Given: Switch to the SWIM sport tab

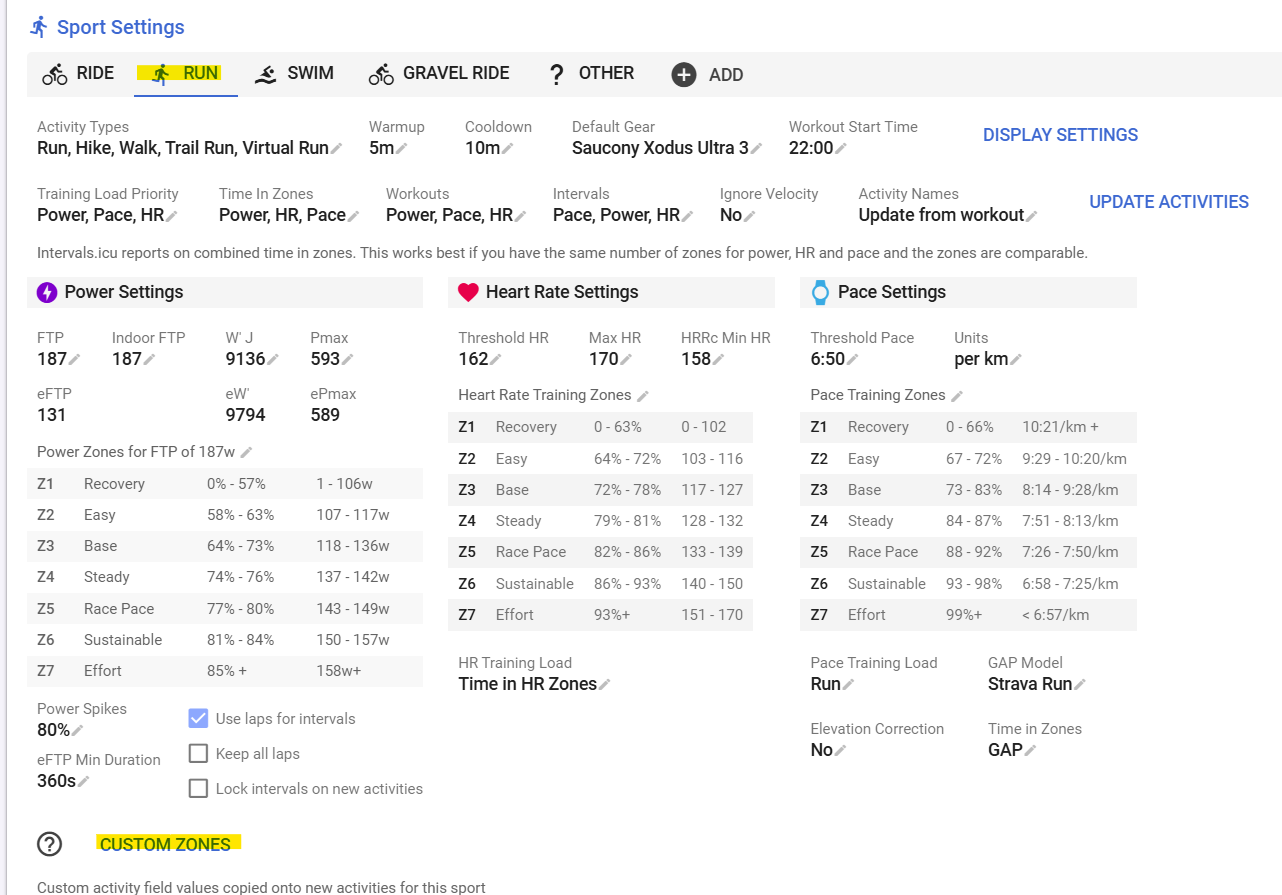Looking at the screenshot, I should click(x=294, y=73).
